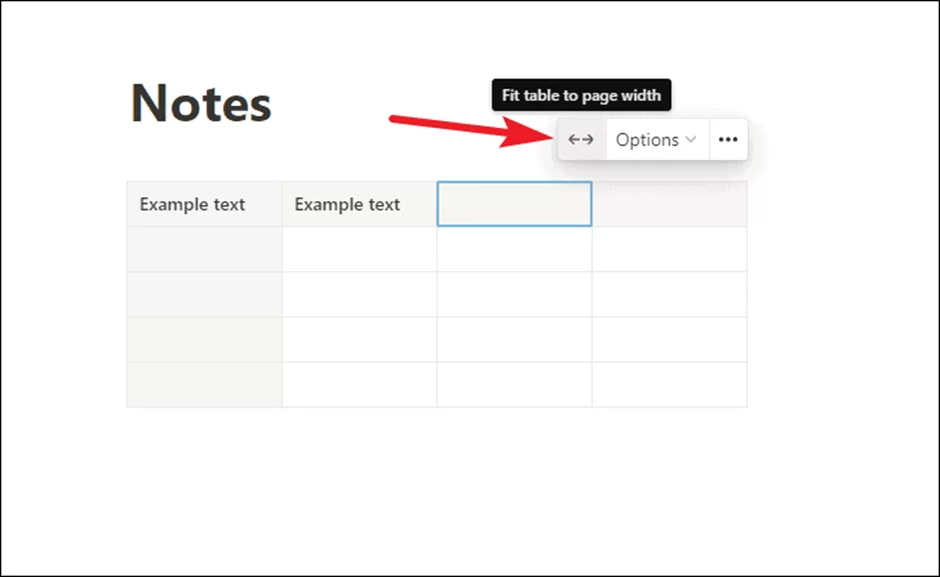Click the Notes page title

point(201,104)
